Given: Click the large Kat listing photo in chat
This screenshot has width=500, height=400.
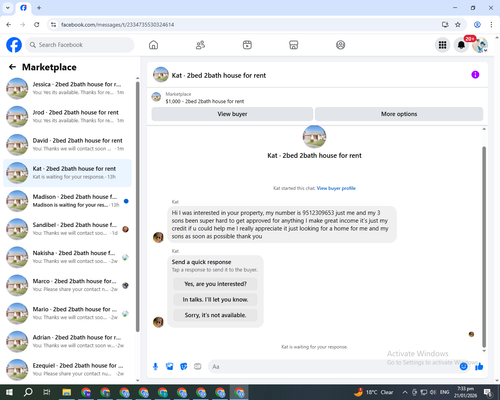Looking at the screenshot, I should [314, 137].
